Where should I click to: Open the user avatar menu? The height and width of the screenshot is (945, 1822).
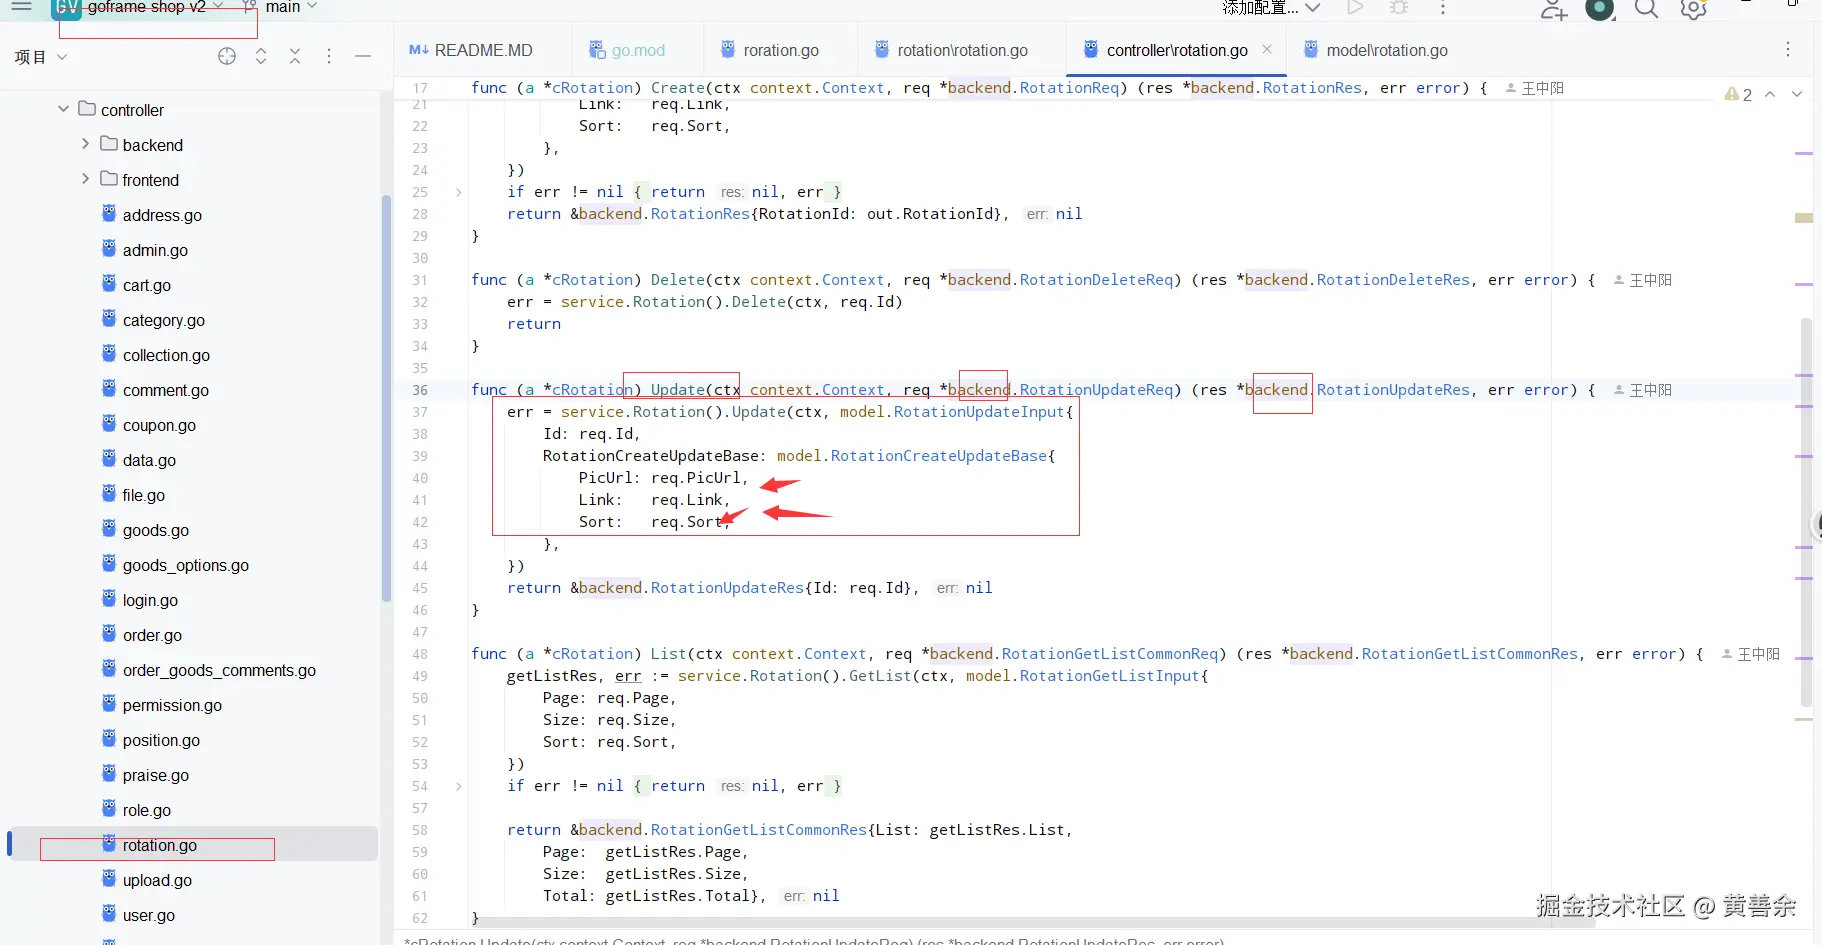[x=1600, y=8]
